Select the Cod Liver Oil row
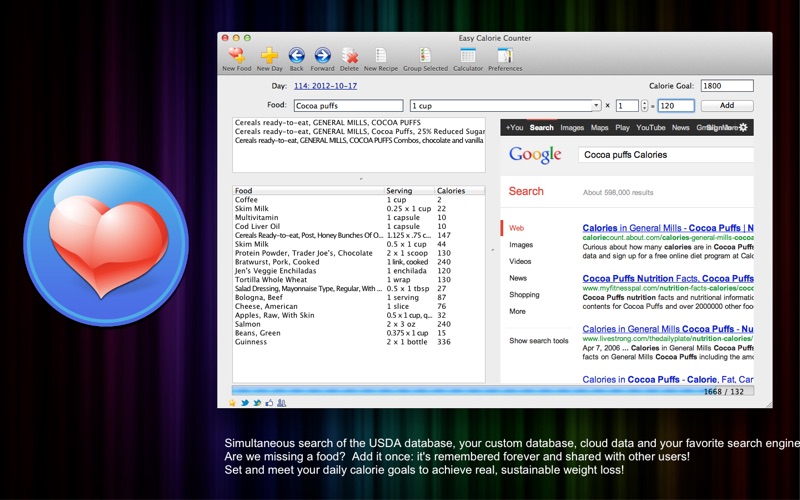800x500 pixels. tap(359, 227)
